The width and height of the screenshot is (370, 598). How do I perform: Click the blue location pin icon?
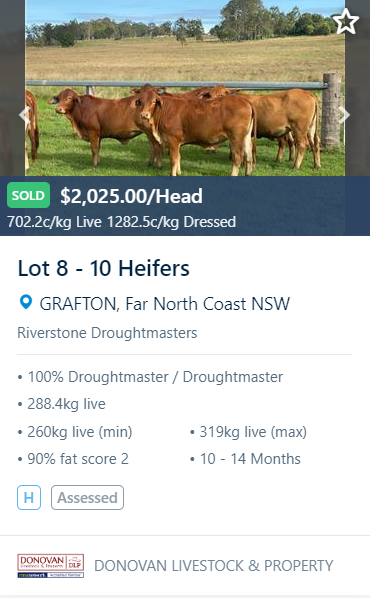click(x=26, y=302)
